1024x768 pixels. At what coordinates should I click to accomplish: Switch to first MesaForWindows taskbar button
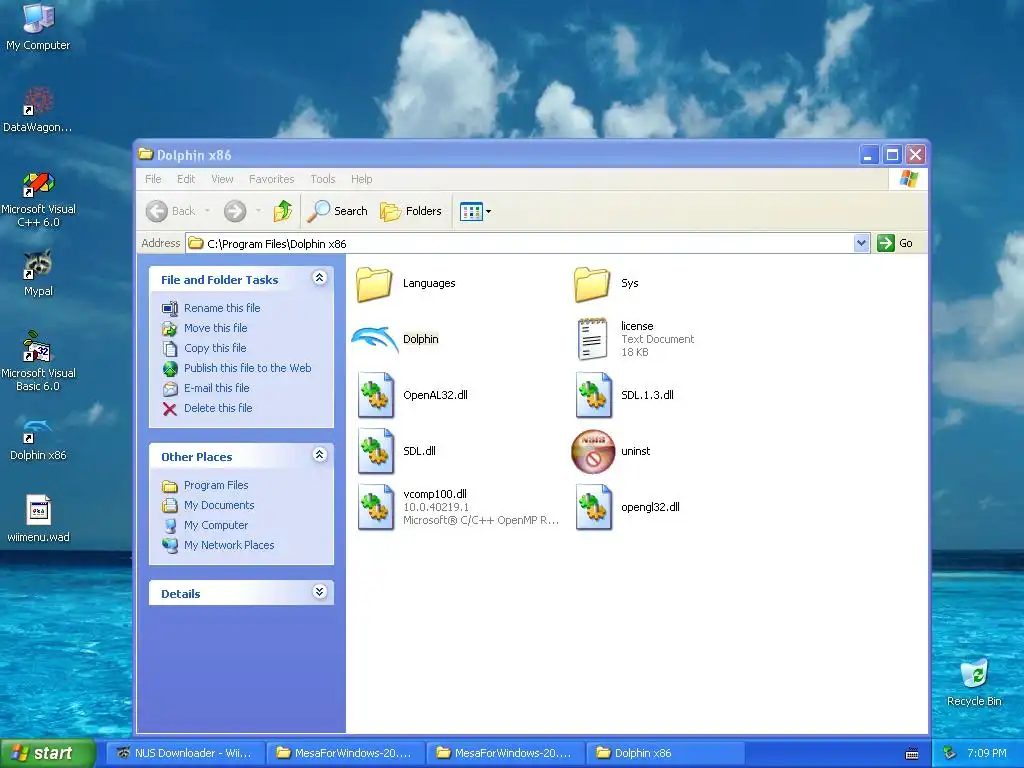tap(345, 753)
